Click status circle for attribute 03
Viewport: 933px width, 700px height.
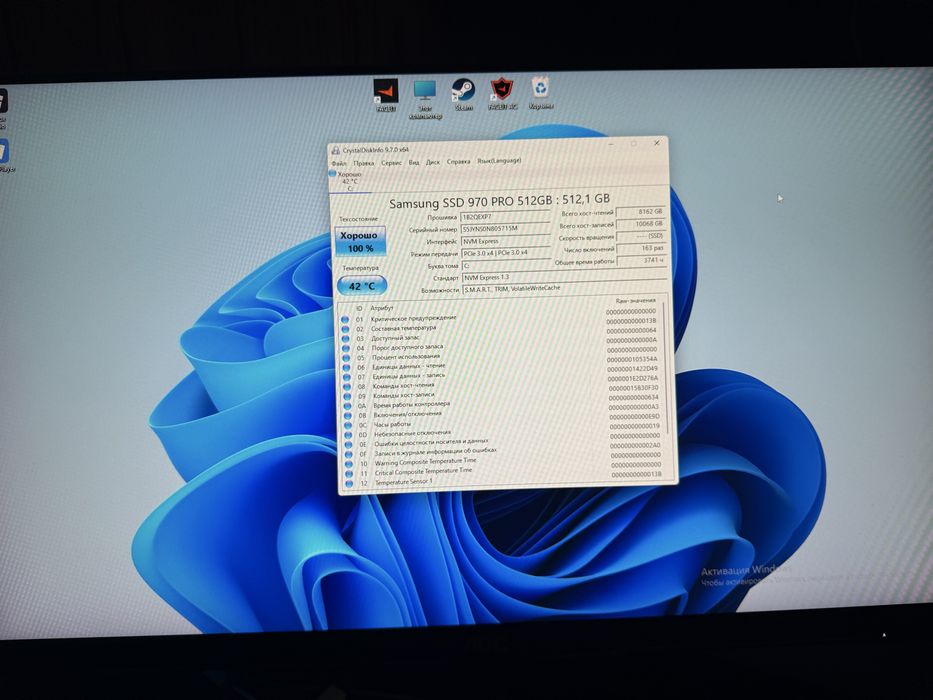pos(346,339)
